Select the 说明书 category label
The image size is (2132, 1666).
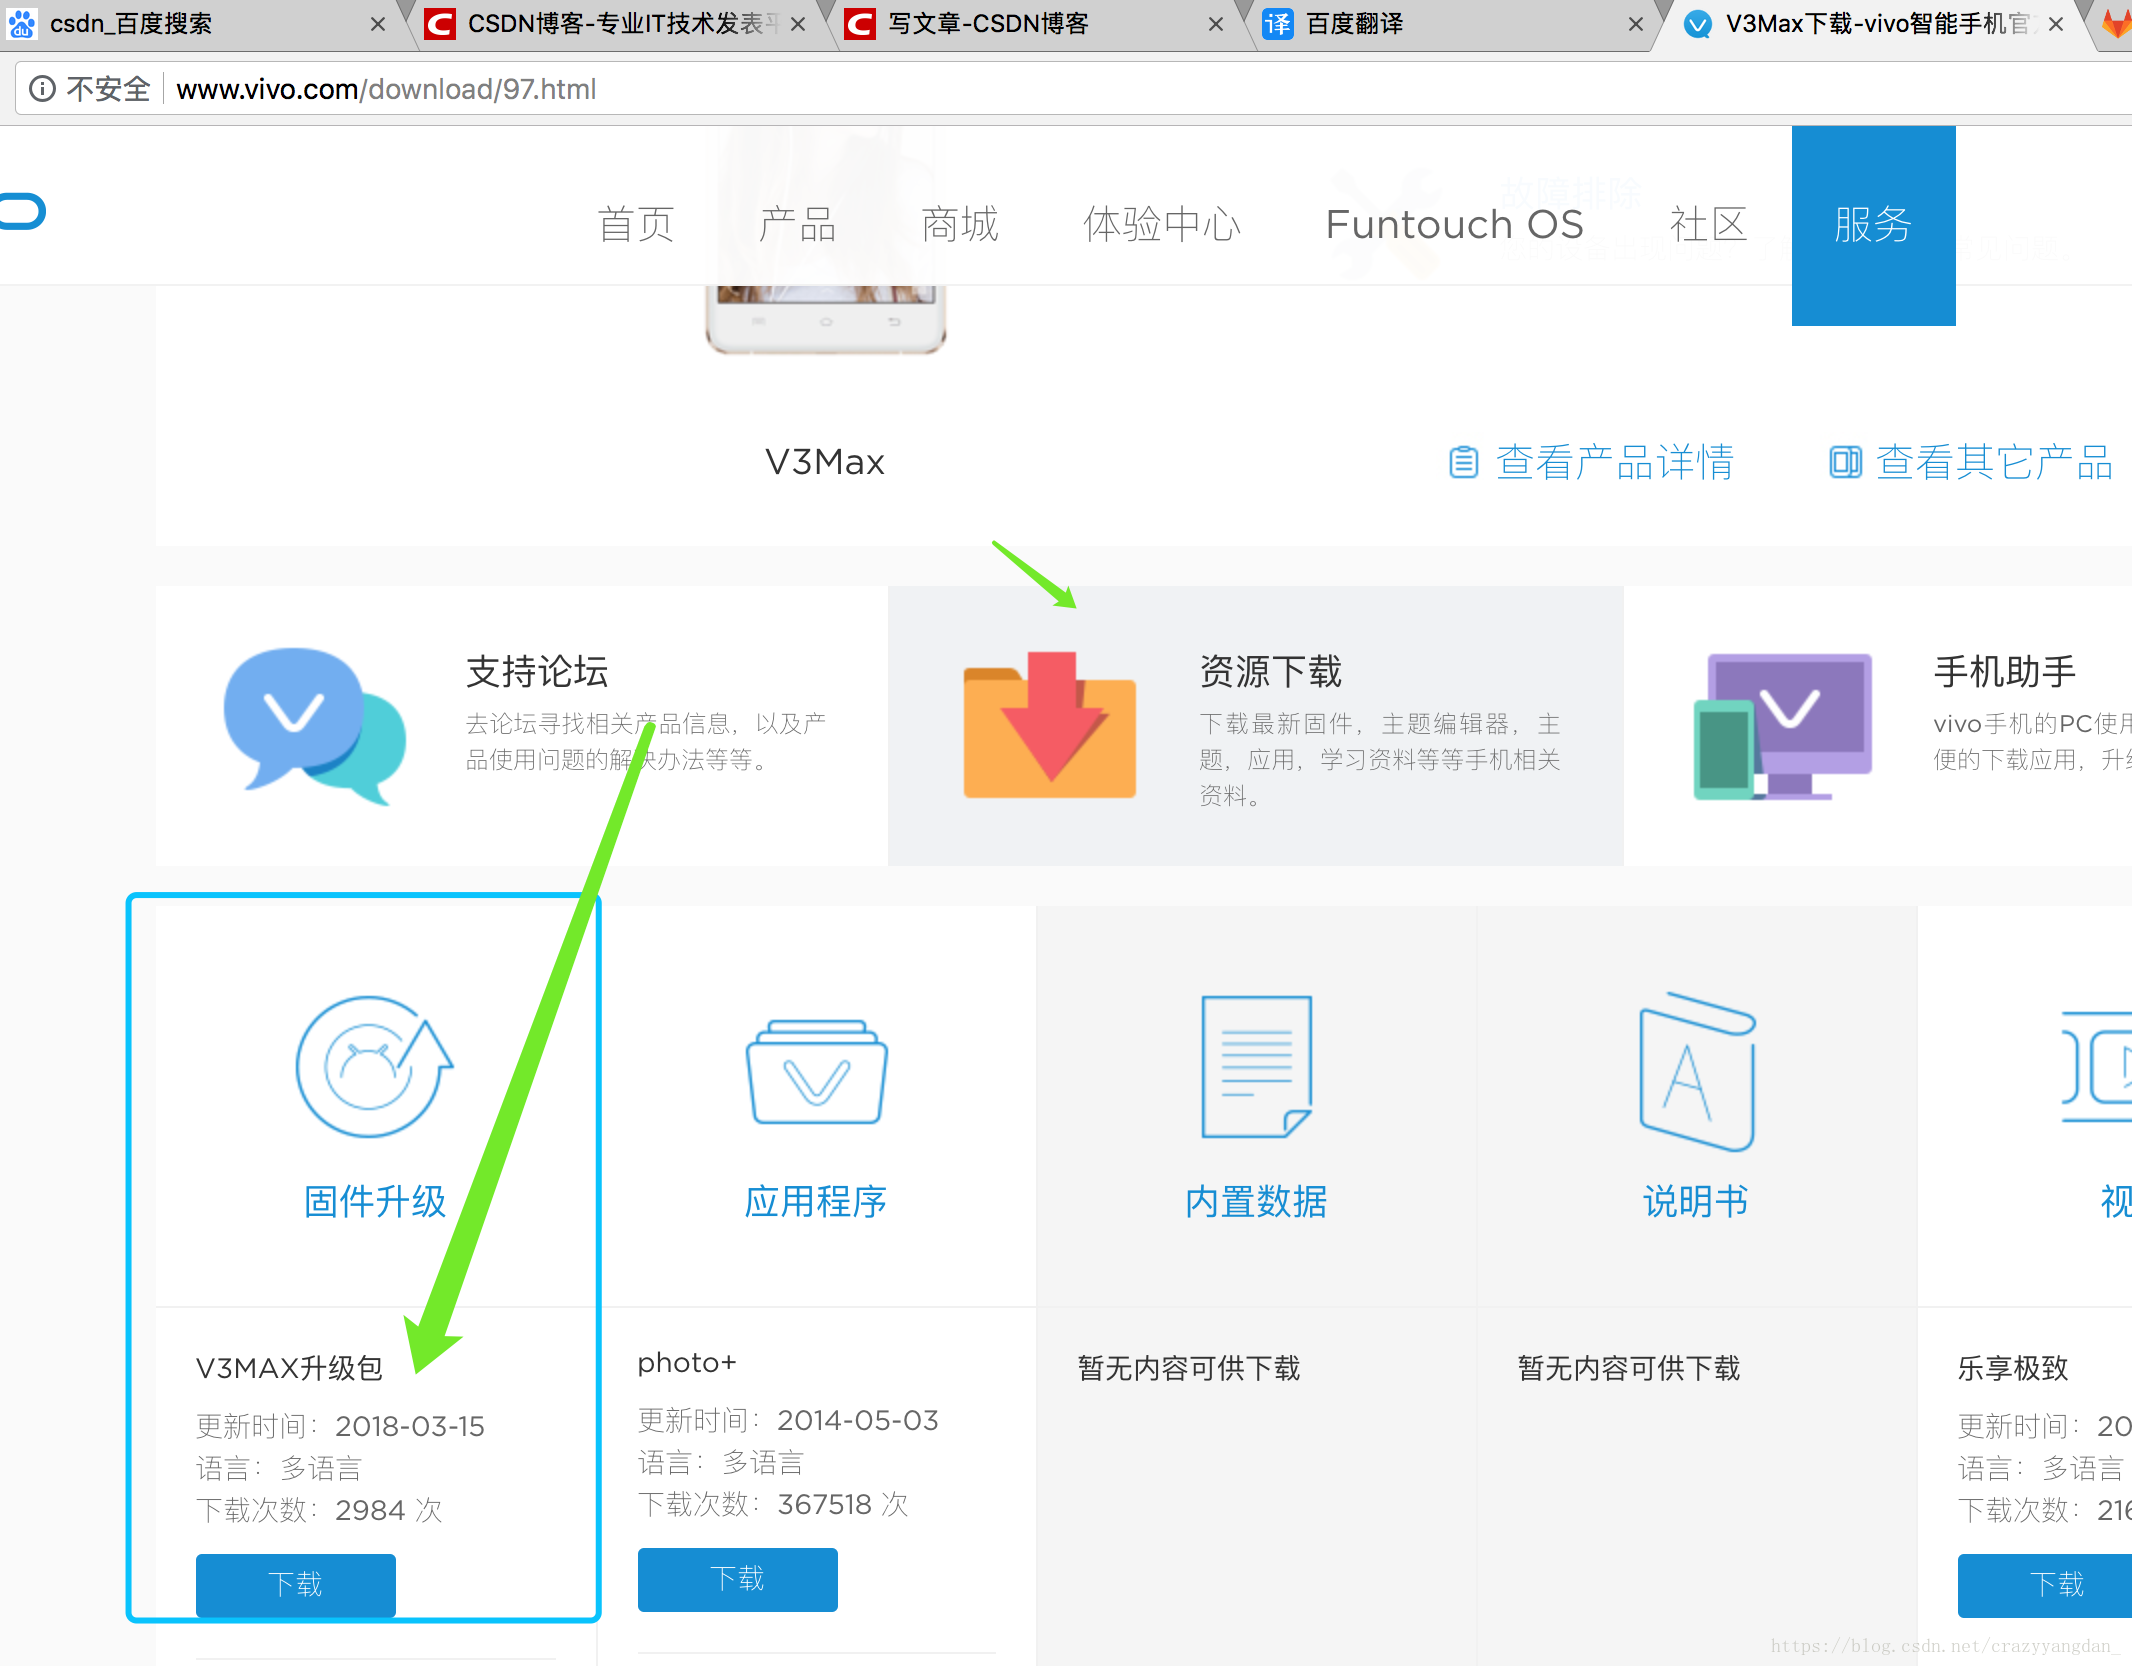click(x=1697, y=1202)
